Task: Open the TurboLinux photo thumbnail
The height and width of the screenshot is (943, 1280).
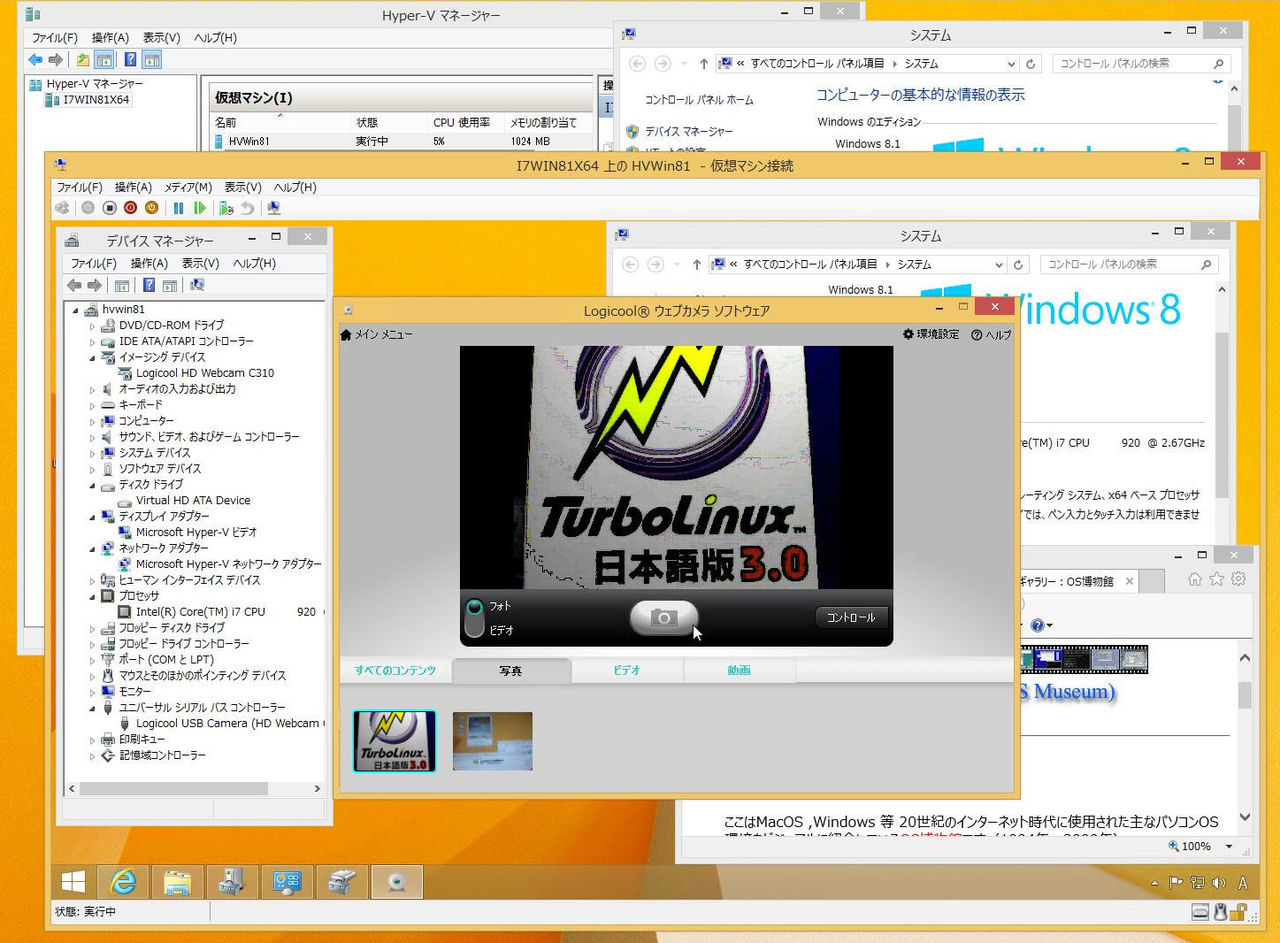Action: pos(395,741)
